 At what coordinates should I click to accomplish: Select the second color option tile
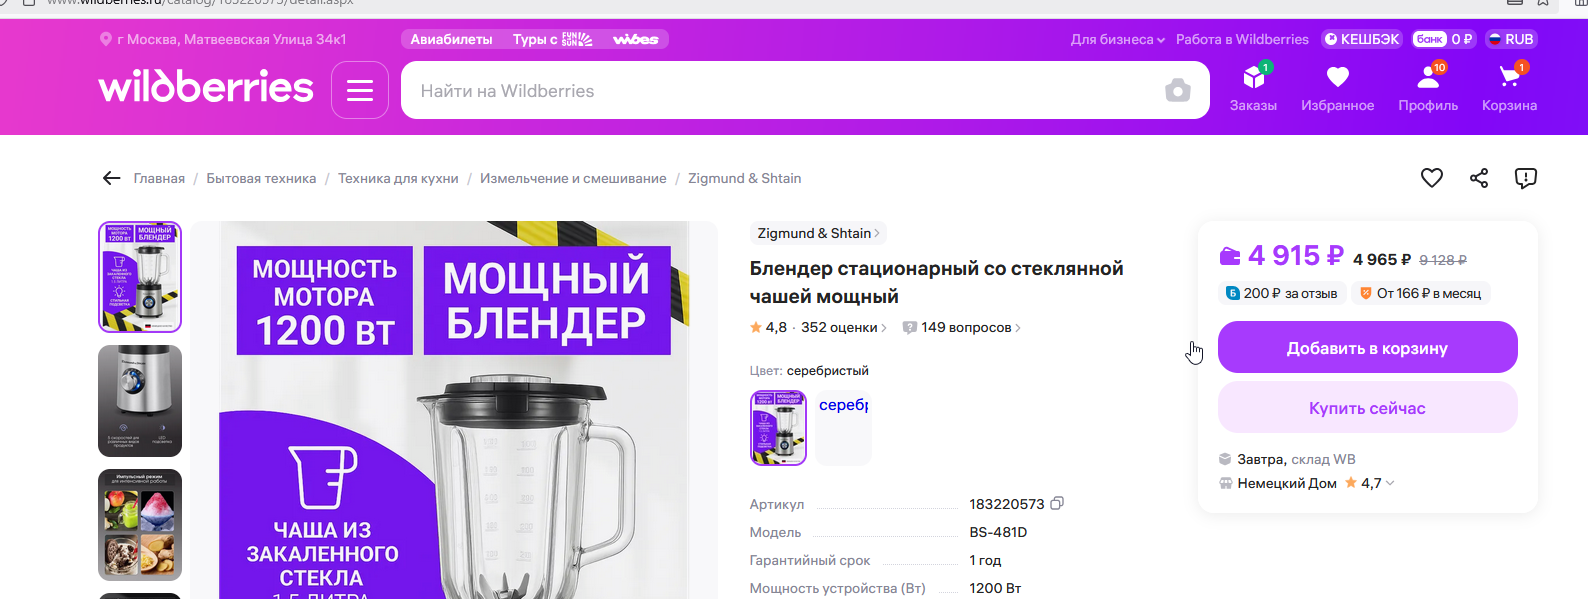point(843,427)
